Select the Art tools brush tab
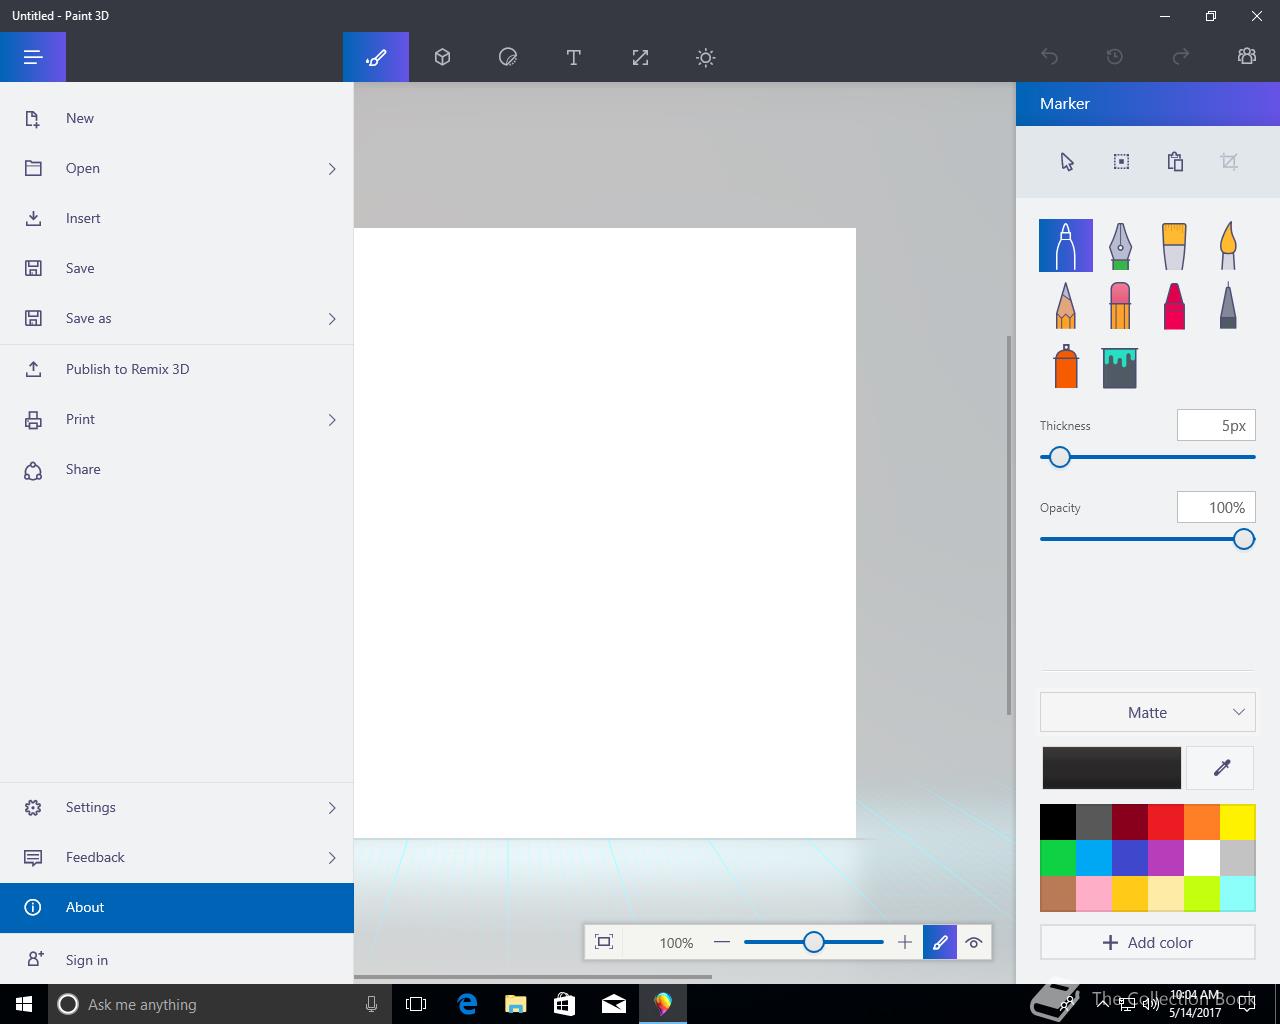Image resolution: width=1280 pixels, height=1024 pixels. tap(376, 57)
